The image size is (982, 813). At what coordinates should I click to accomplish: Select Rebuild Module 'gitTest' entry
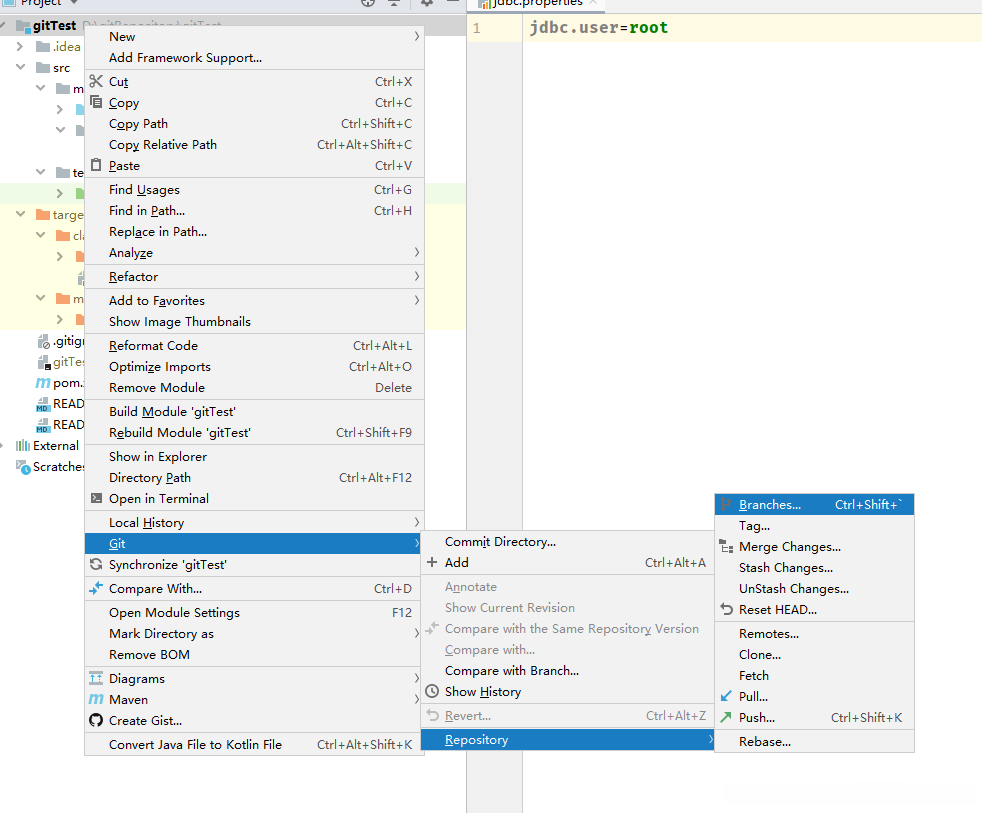(x=254, y=432)
